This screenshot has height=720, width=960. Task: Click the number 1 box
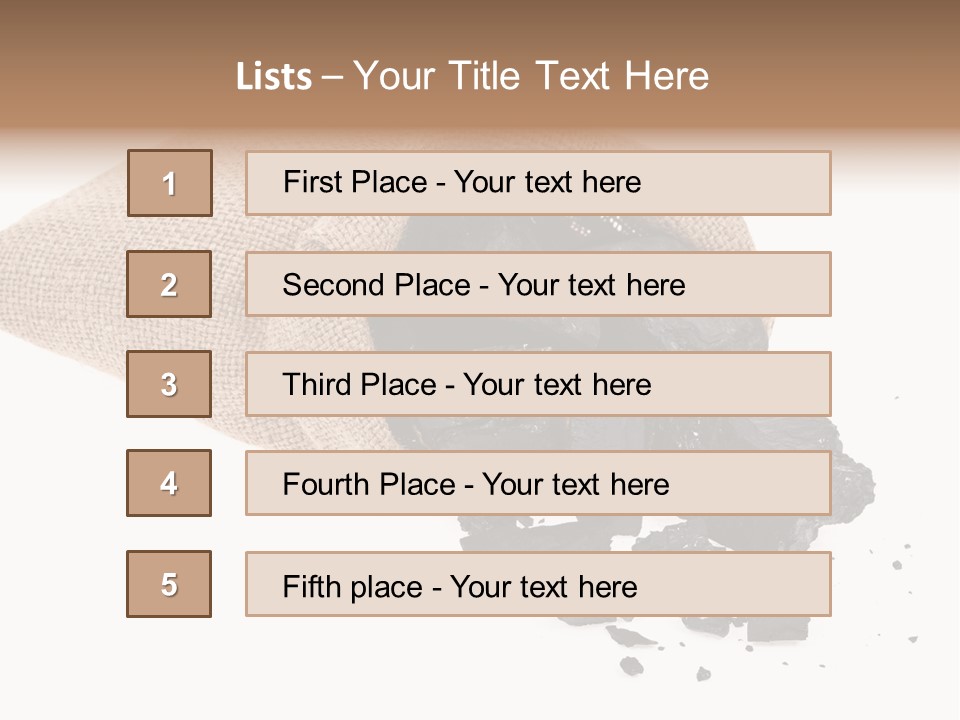point(170,183)
